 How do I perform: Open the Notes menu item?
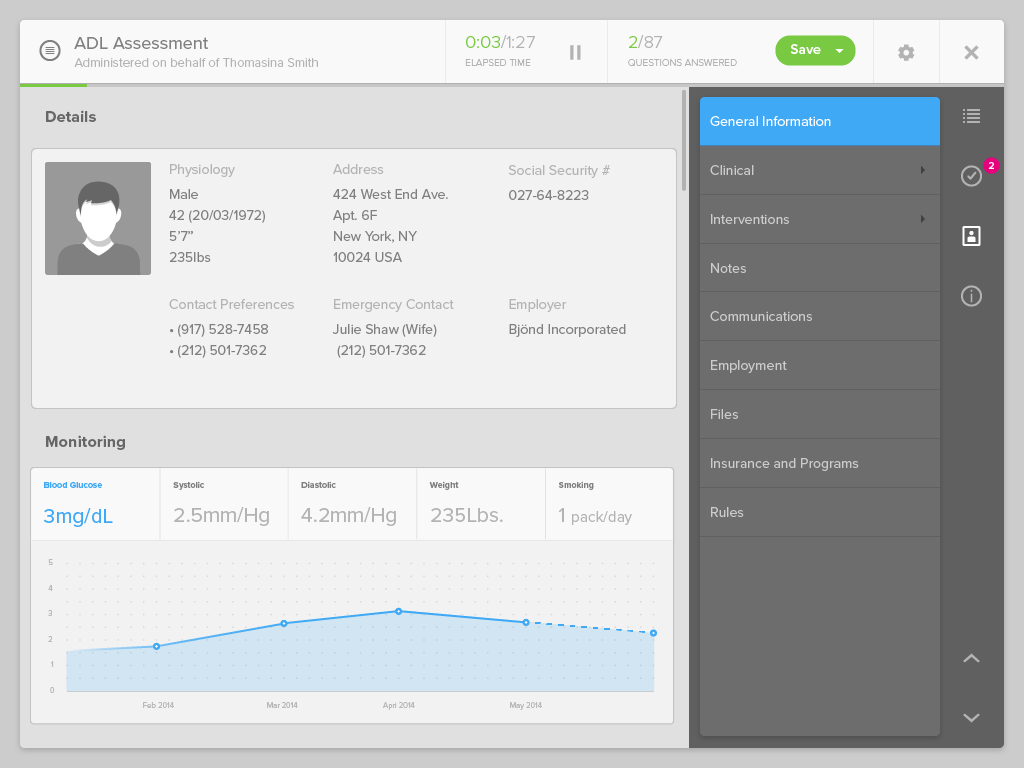tap(820, 268)
